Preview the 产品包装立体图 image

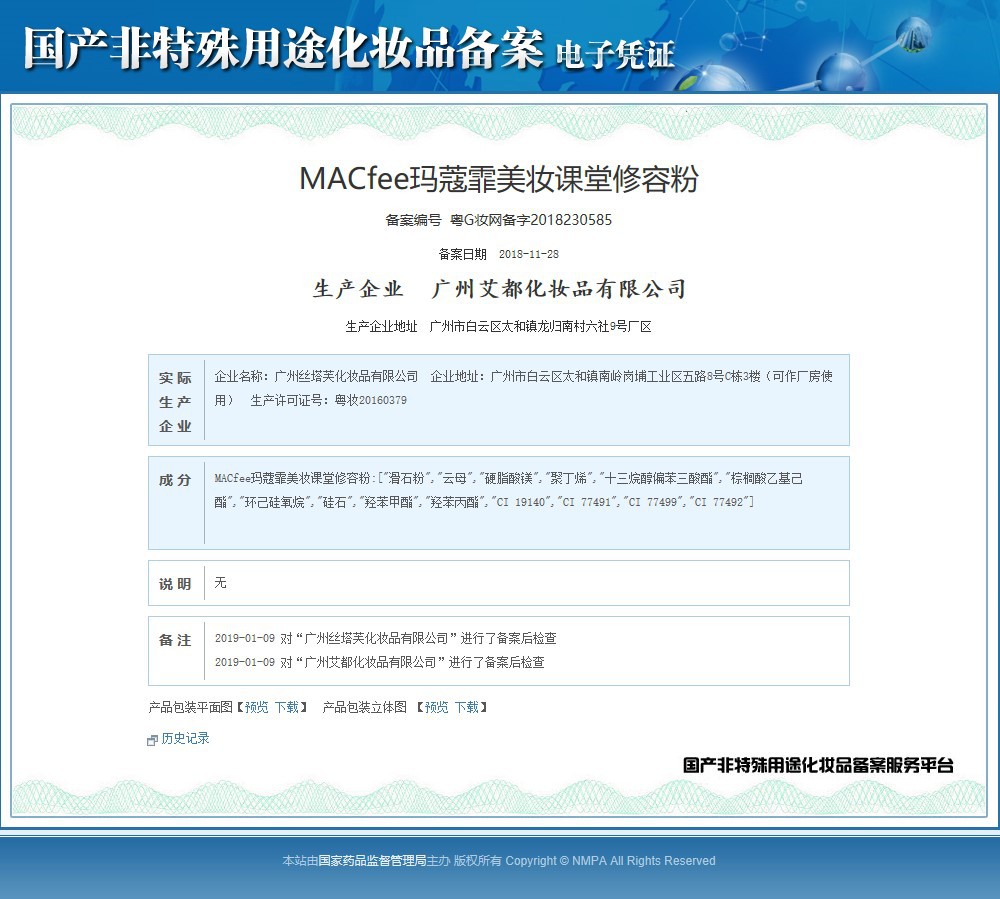click(436, 707)
